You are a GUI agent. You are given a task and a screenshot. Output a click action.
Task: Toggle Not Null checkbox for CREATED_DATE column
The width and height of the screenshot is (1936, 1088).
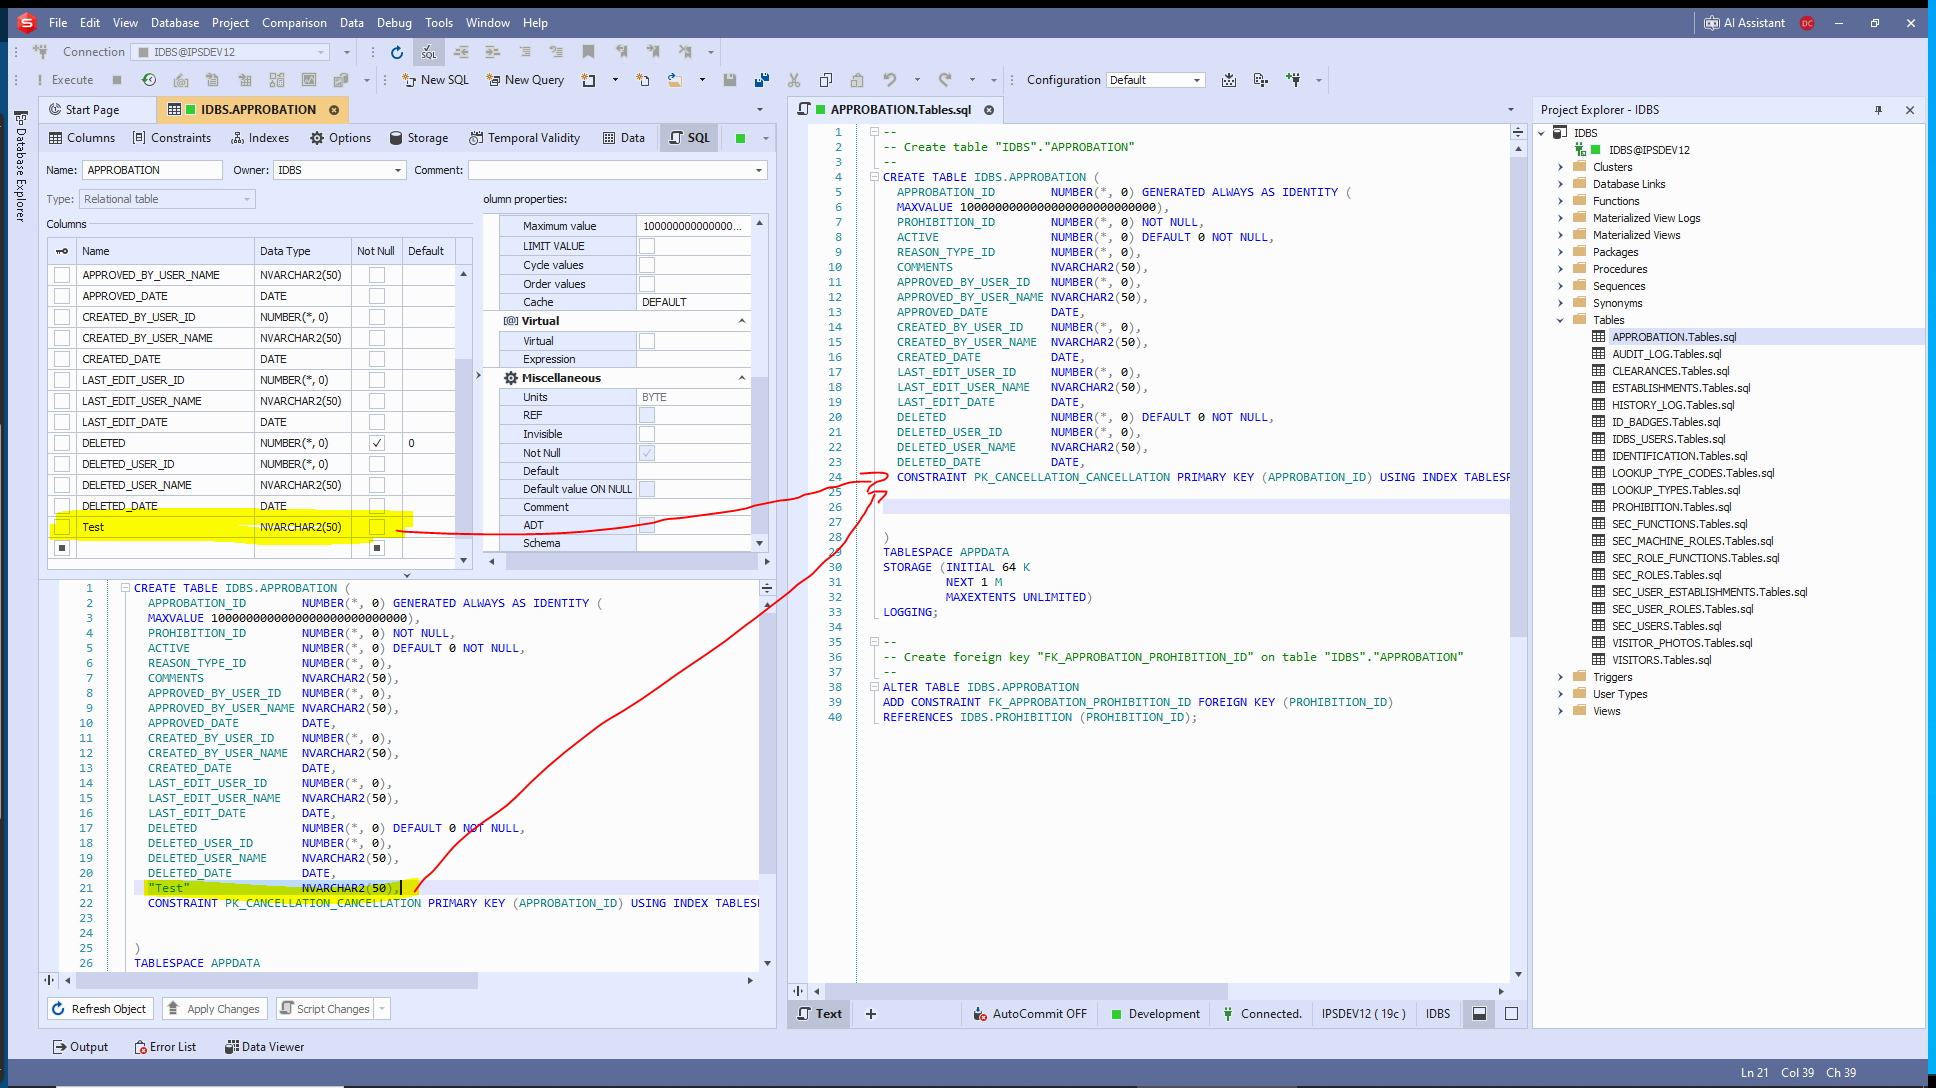click(377, 359)
